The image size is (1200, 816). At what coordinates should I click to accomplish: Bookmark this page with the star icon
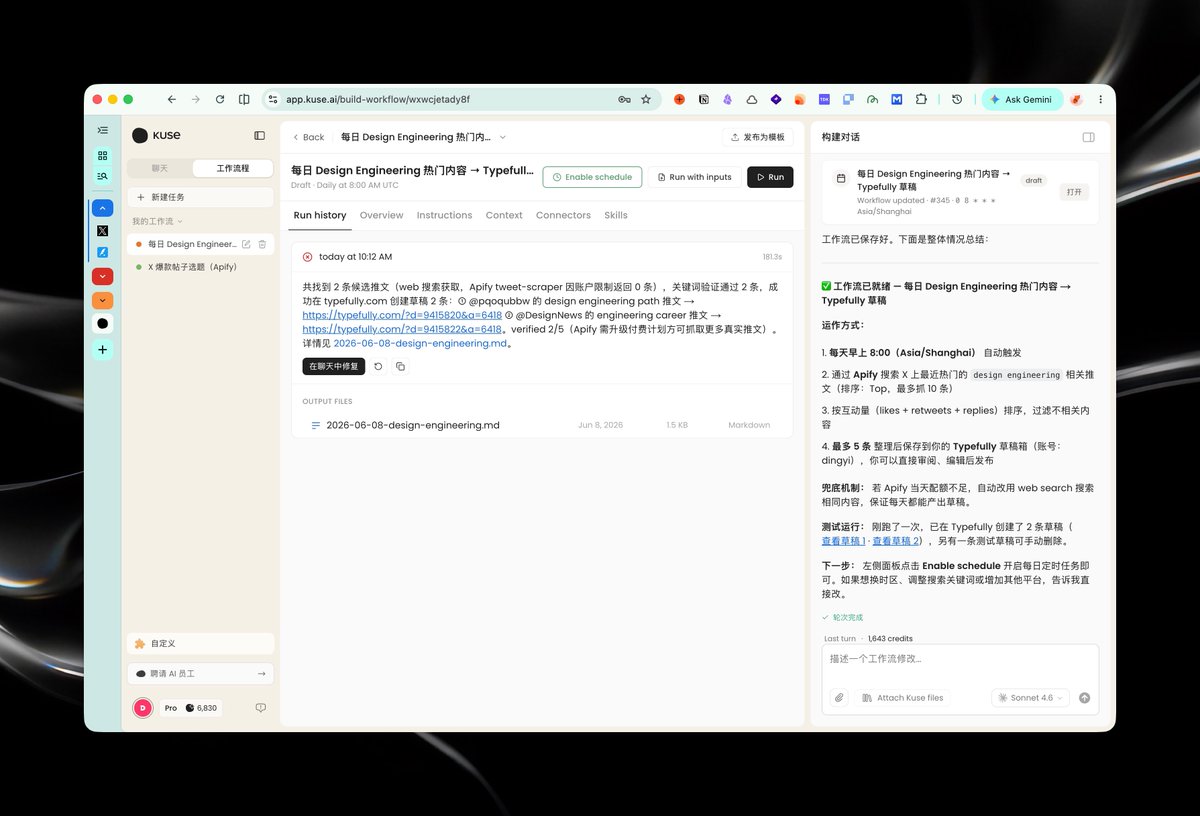click(646, 99)
